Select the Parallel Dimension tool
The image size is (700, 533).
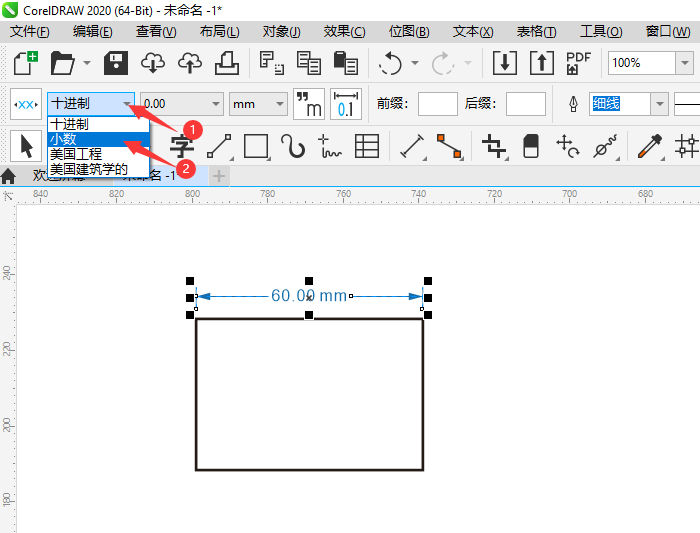click(x=412, y=146)
